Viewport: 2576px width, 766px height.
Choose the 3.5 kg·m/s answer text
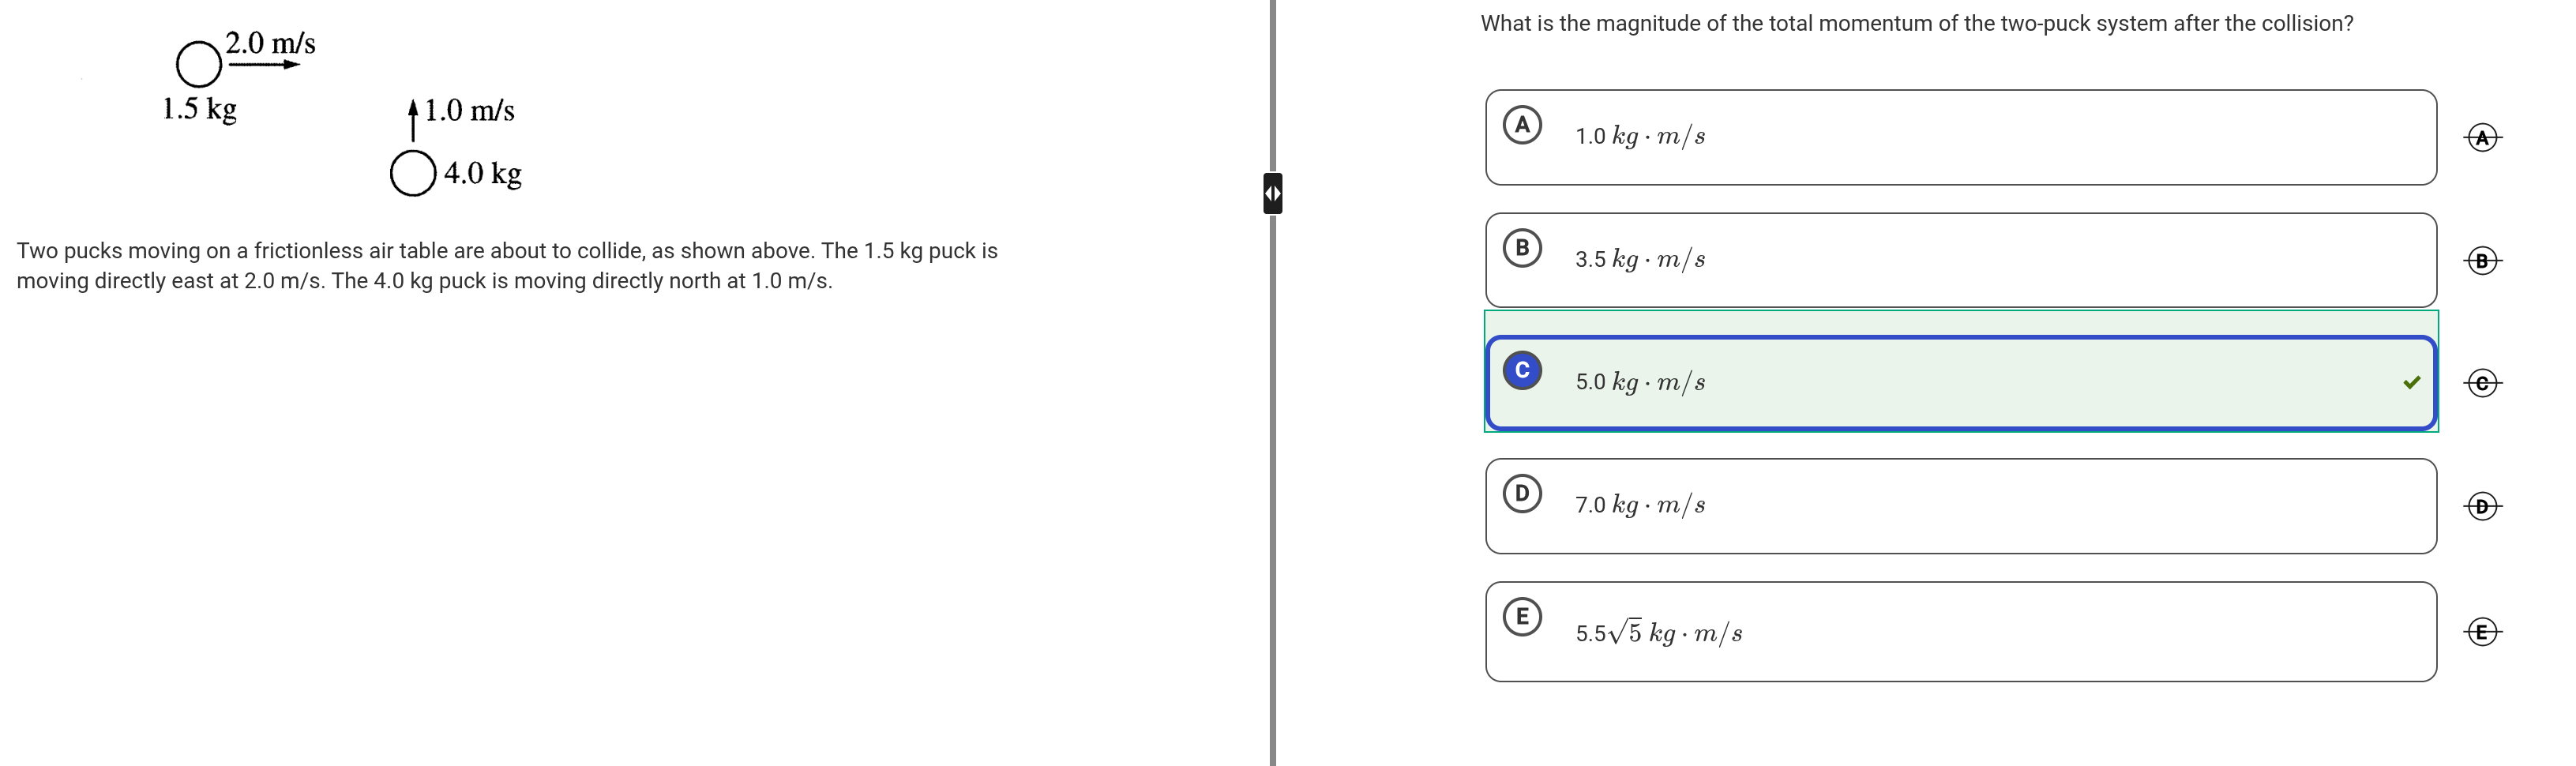click(x=1640, y=259)
